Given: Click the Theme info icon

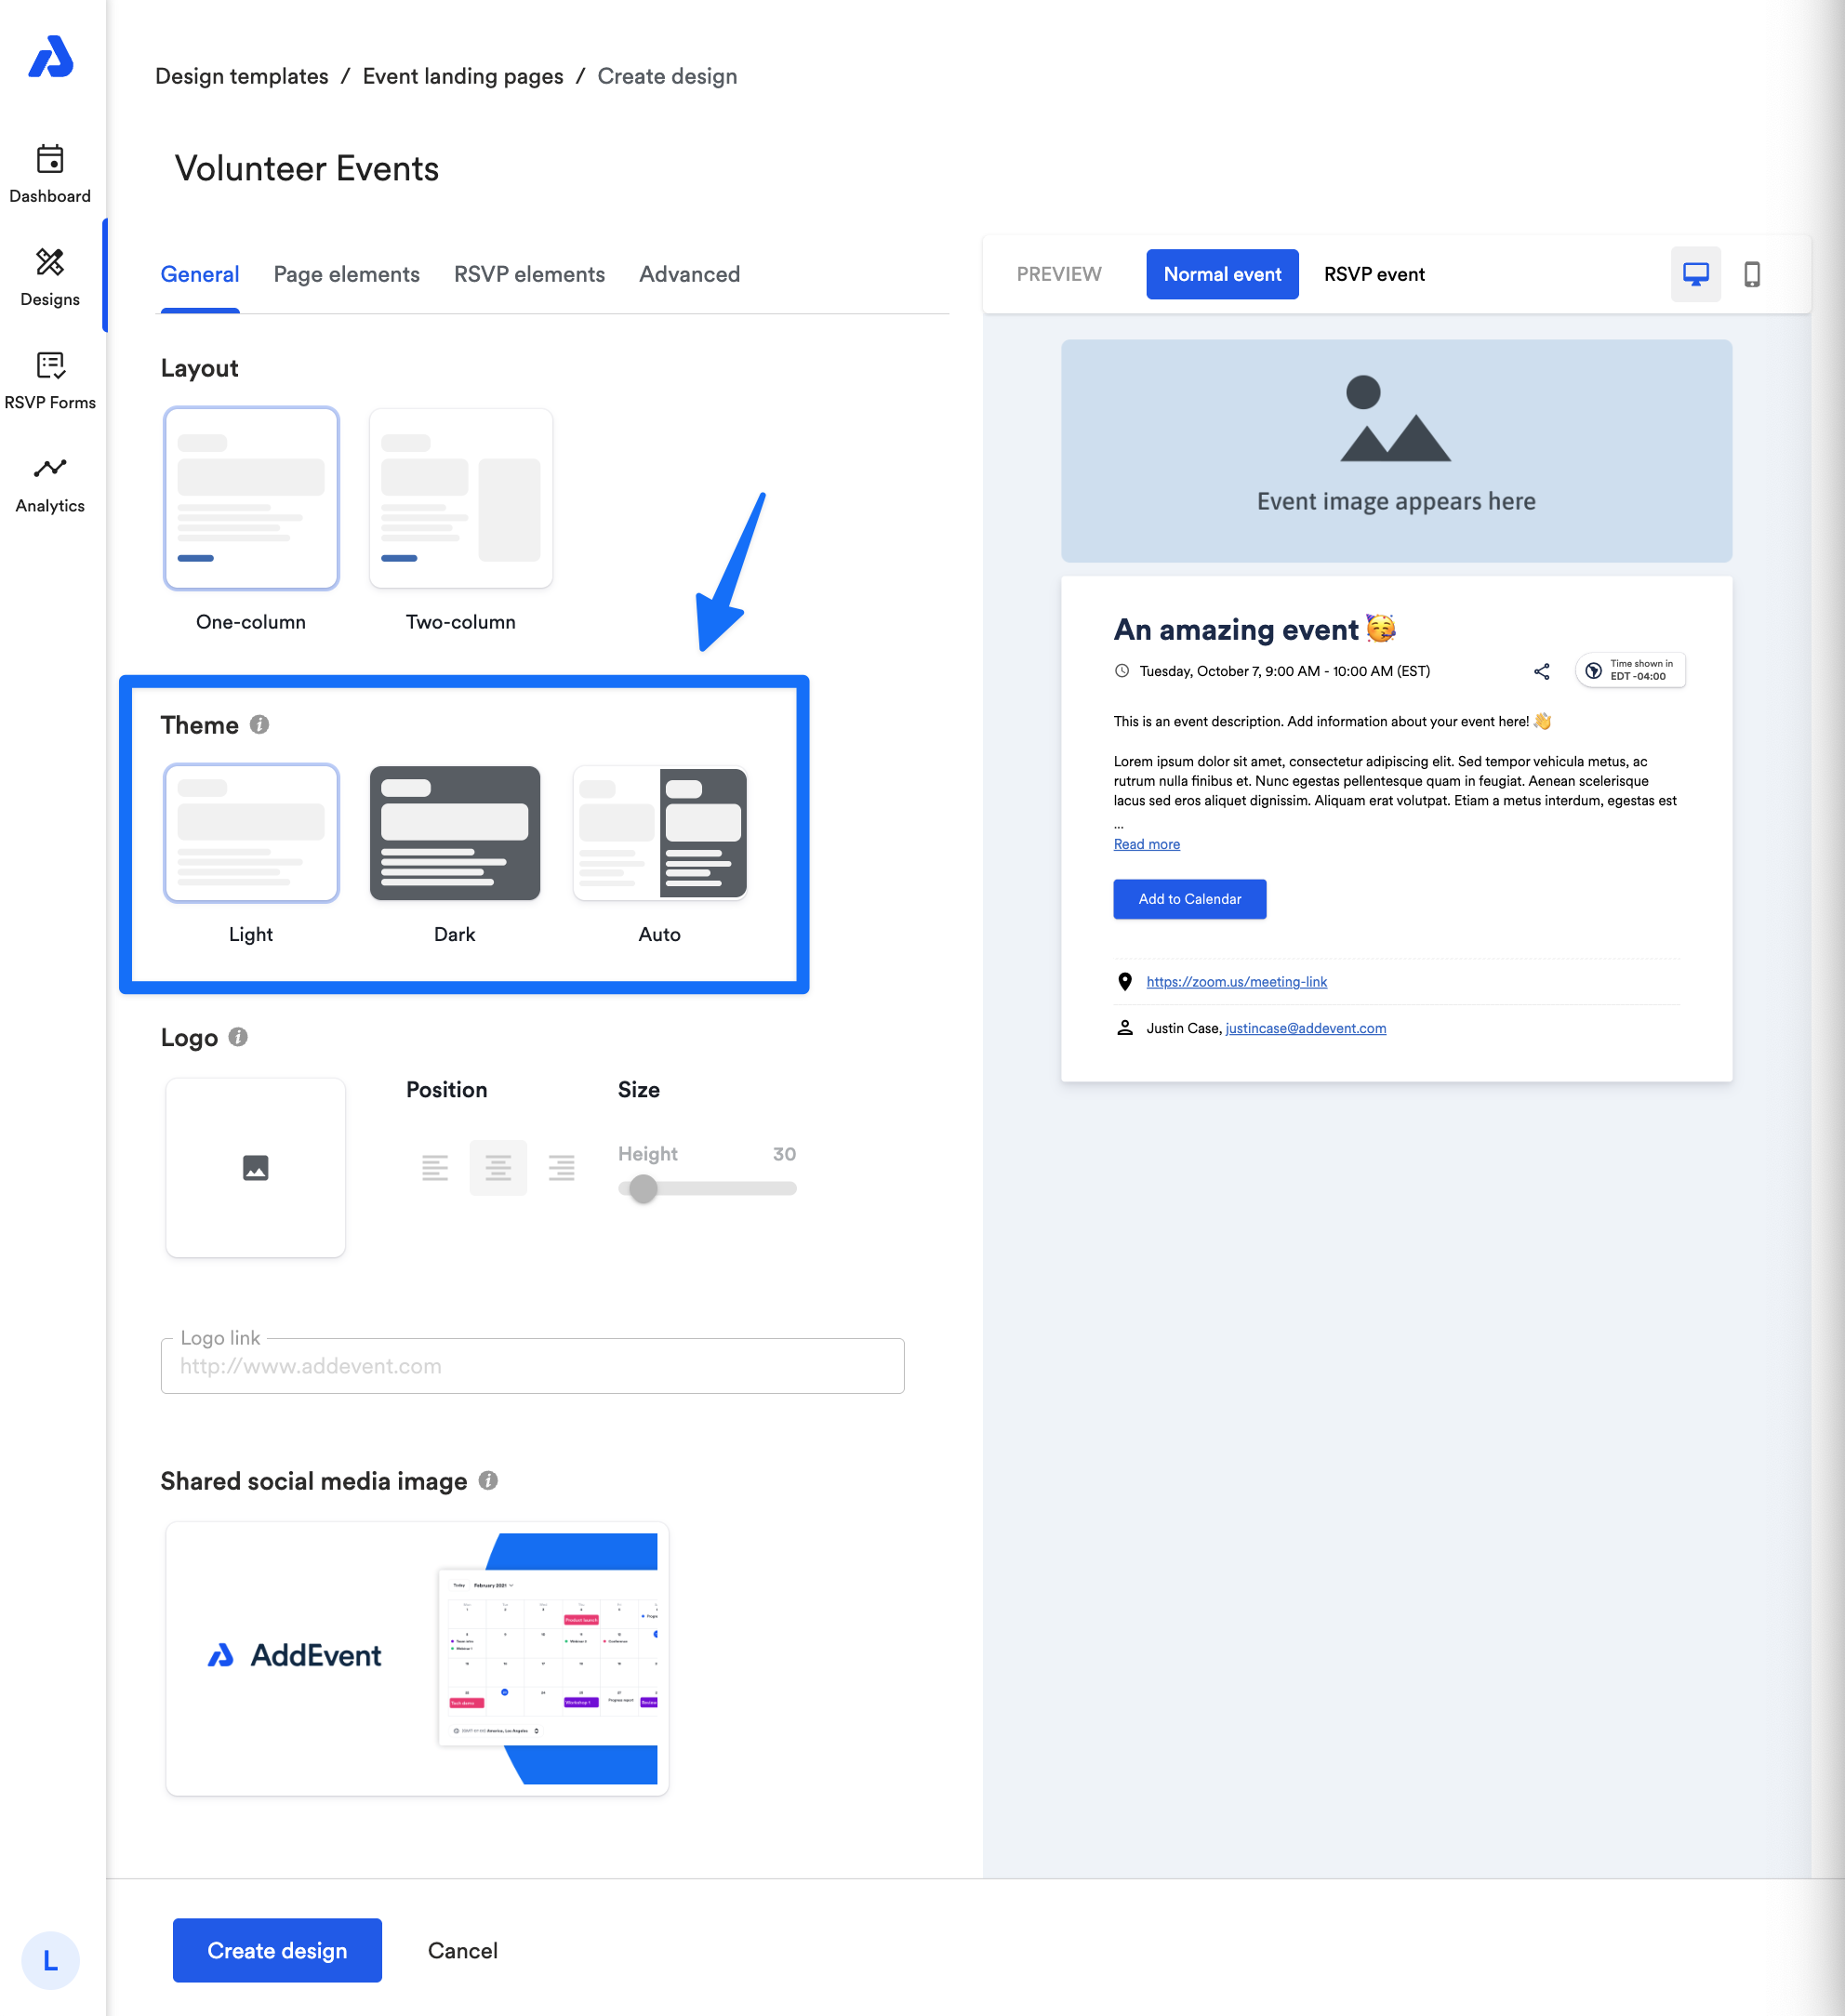Looking at the screenshot, I should [259, 724].
